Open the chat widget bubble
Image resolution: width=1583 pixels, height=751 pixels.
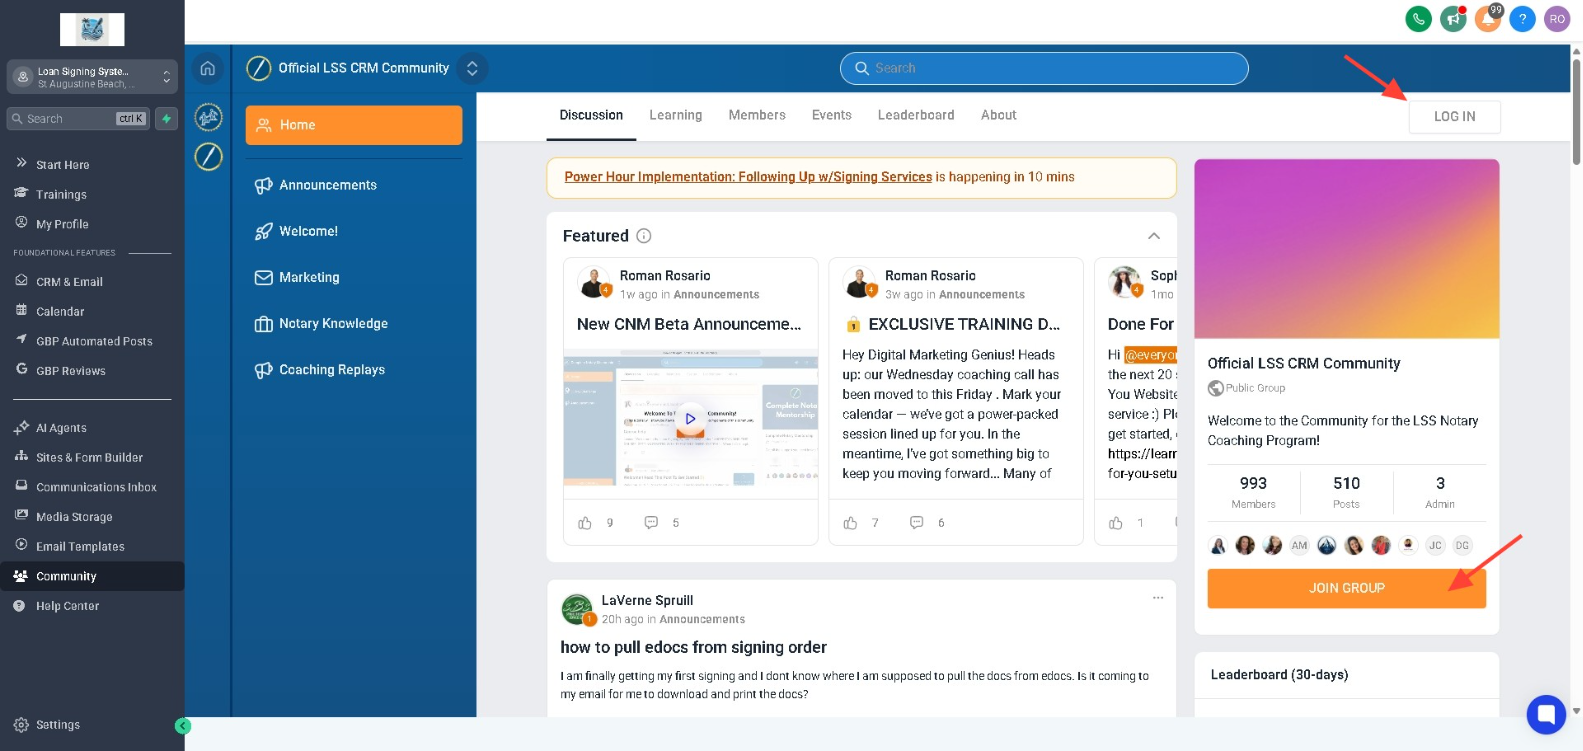tap(1546, 714)
